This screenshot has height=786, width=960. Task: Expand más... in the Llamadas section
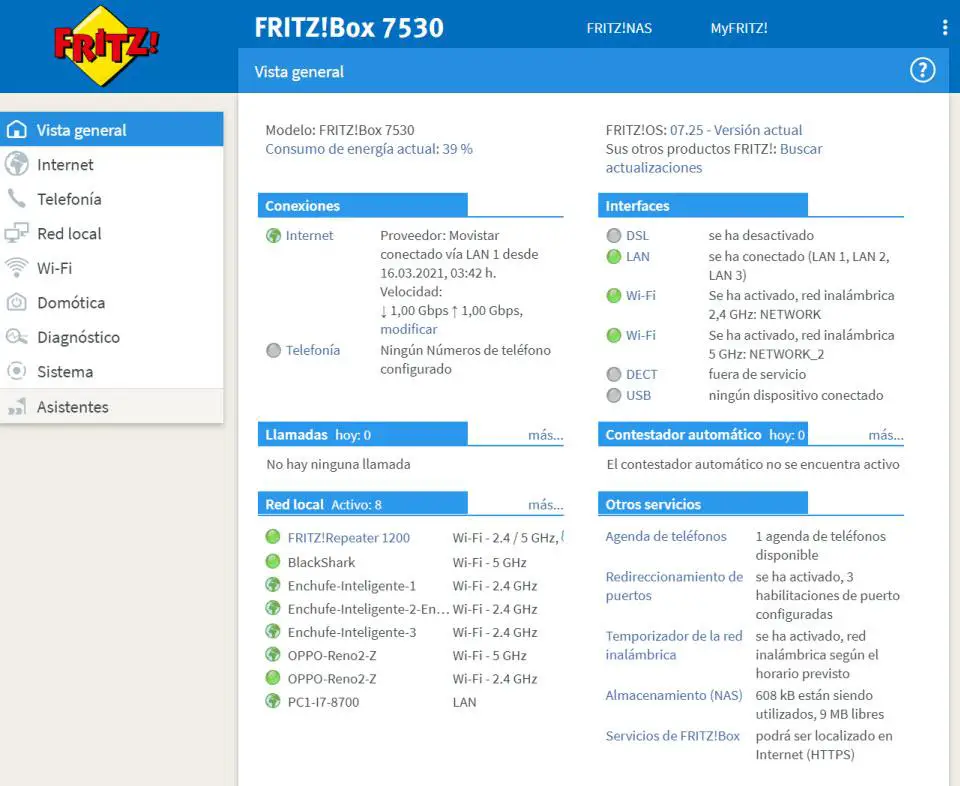click(545, 435)
